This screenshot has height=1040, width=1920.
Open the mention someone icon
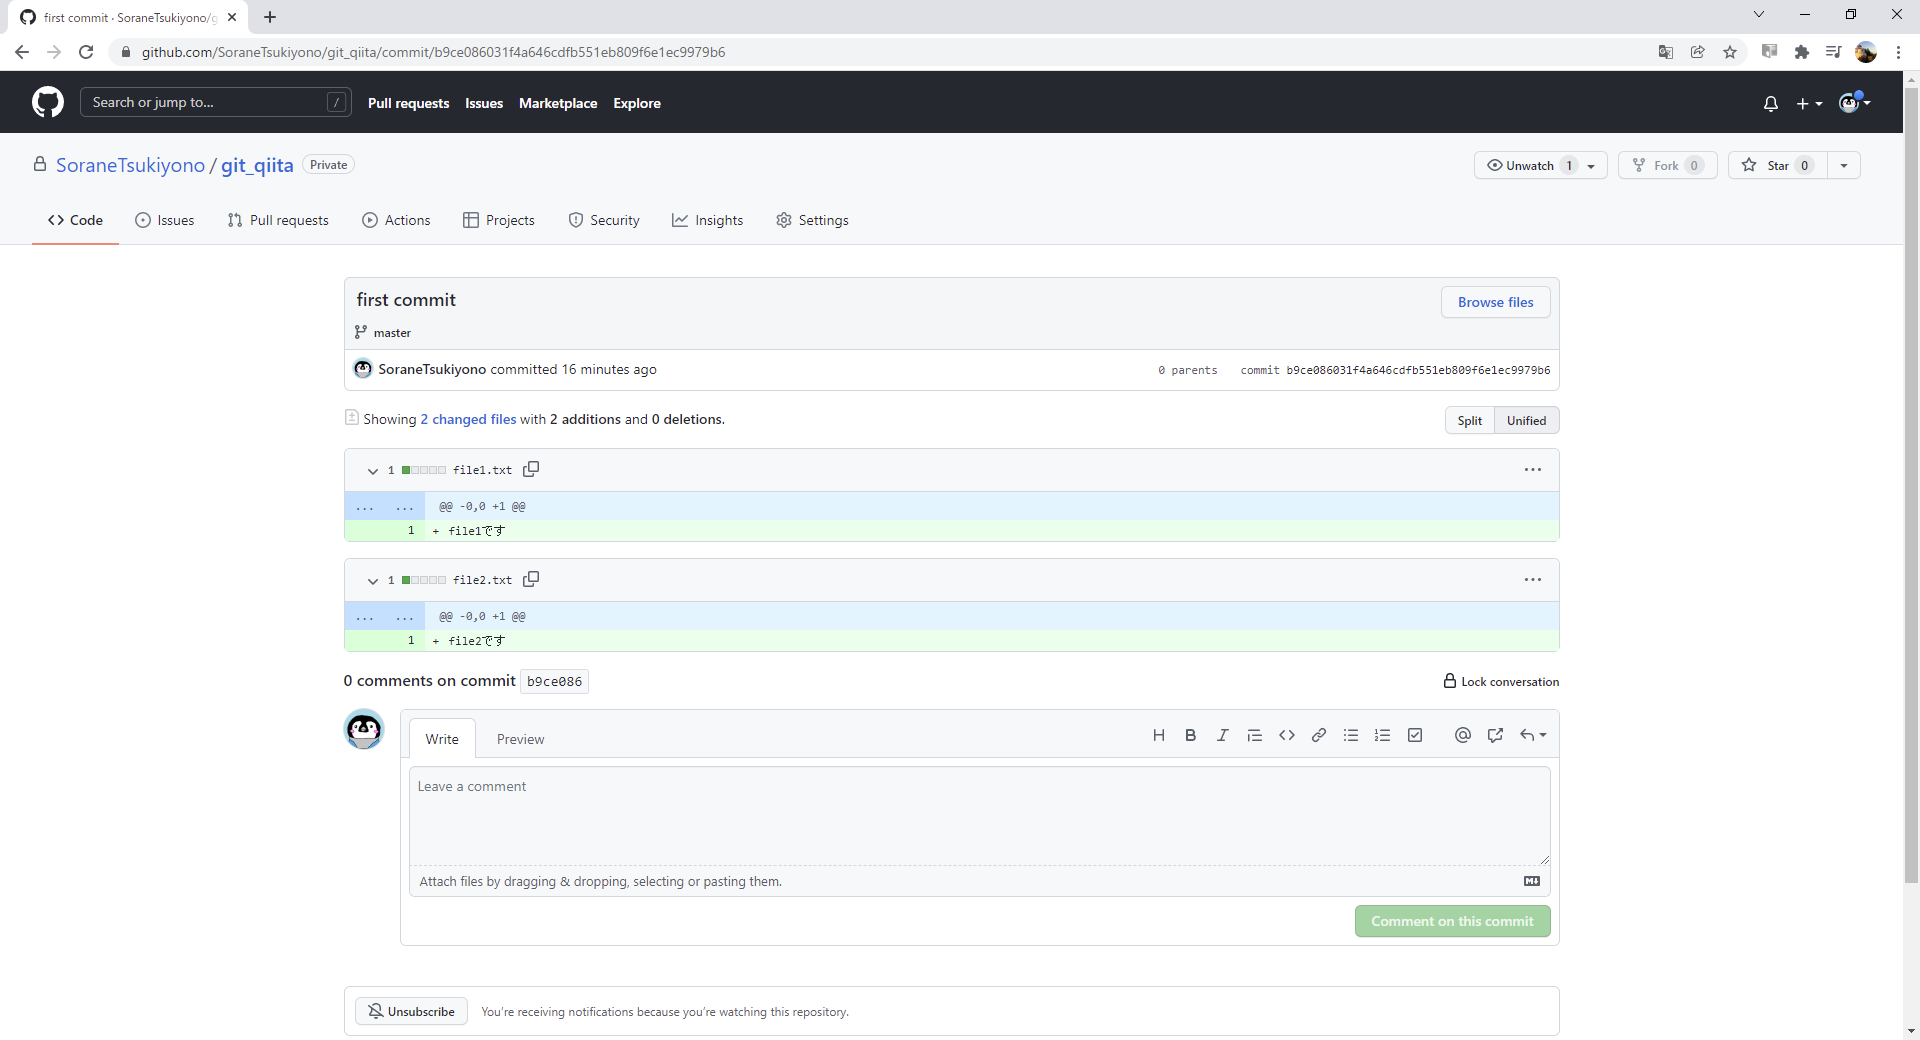tap(1463, 735)
